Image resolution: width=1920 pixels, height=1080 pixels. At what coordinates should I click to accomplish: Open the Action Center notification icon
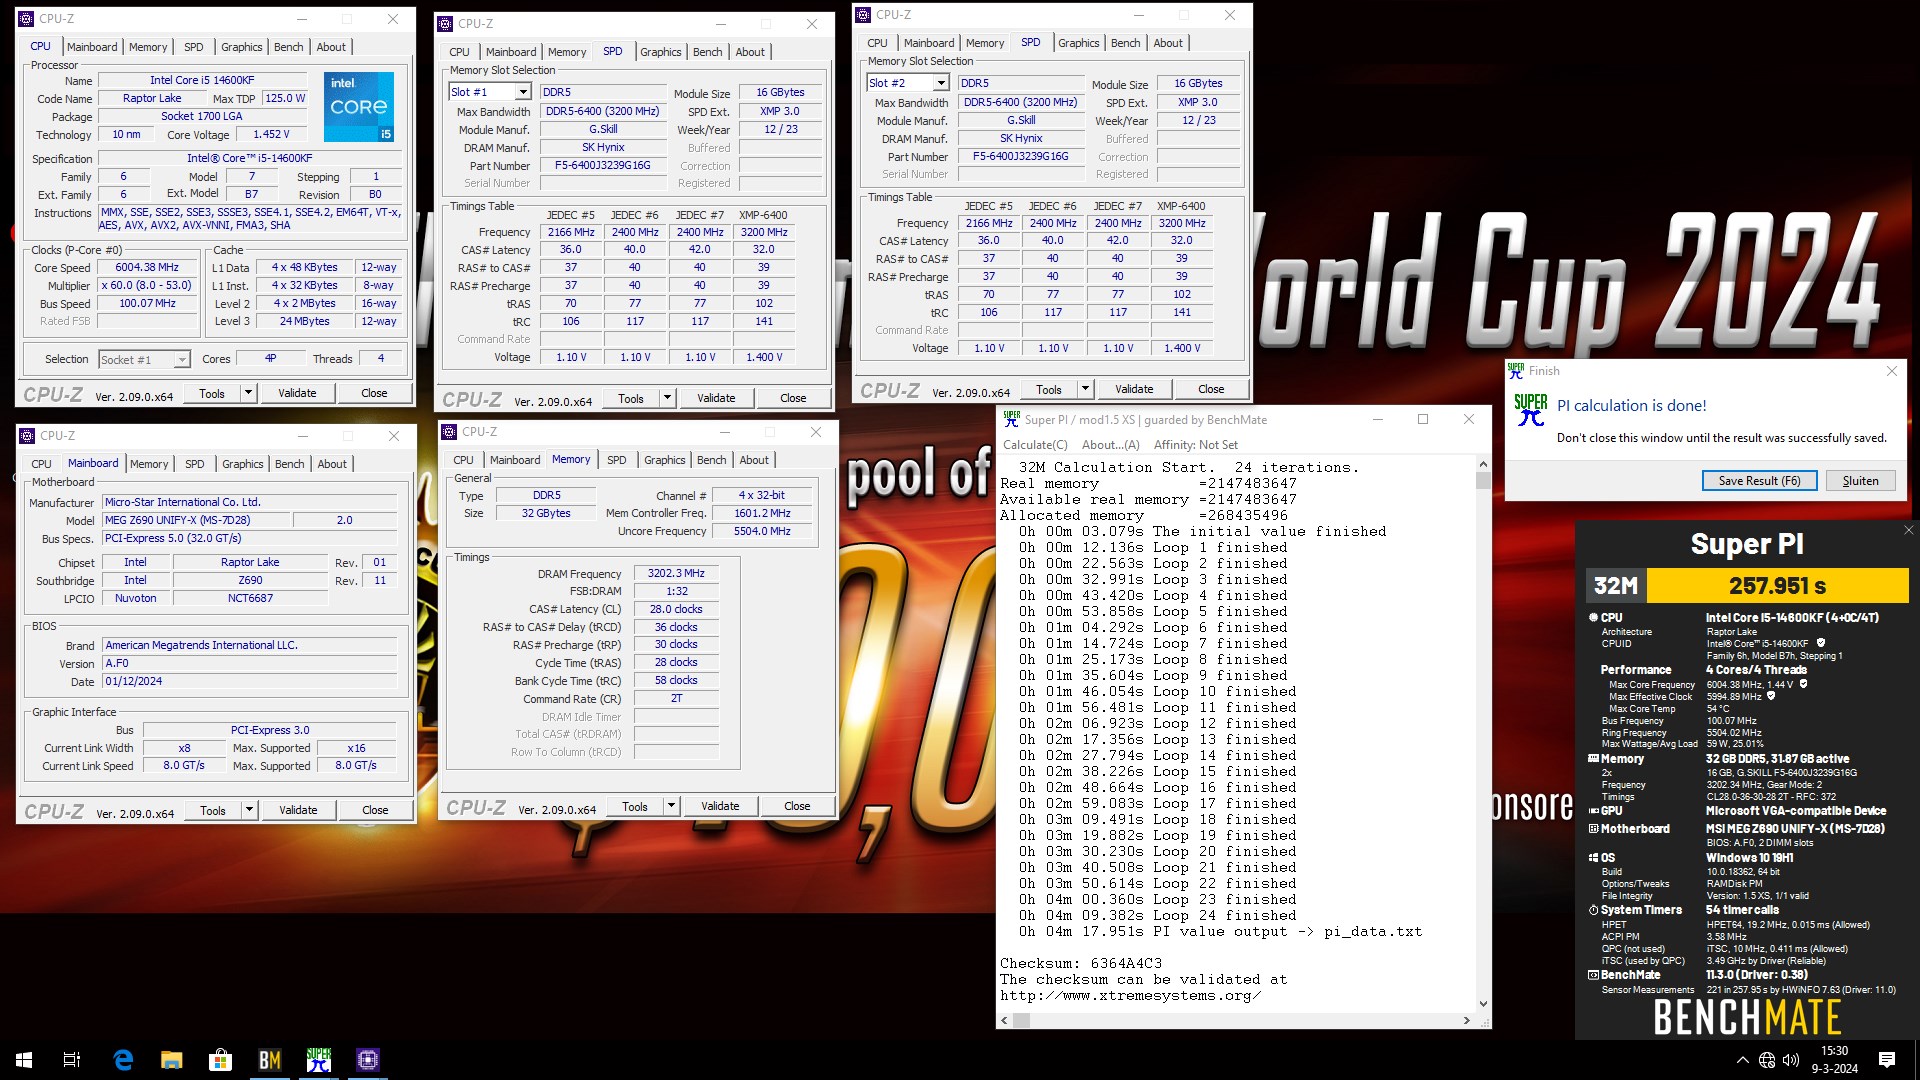click(x=1887, y=1060)
